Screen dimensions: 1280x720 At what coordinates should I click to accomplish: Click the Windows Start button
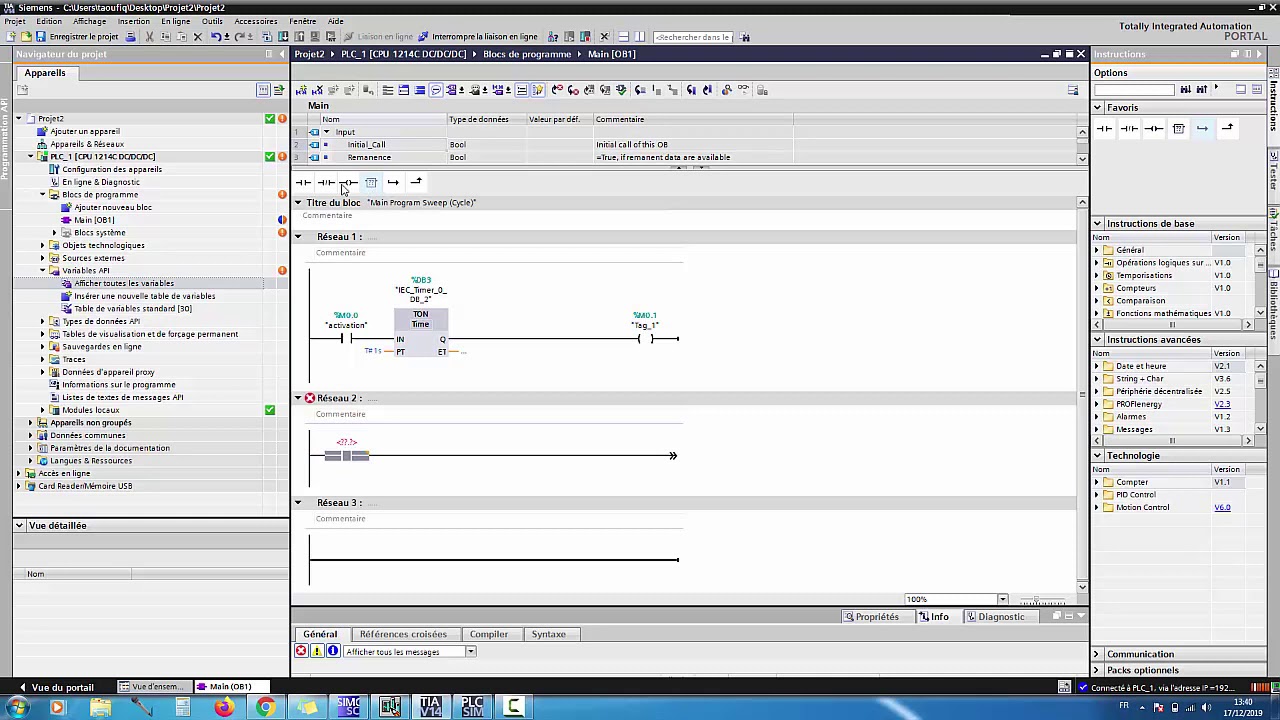(17, 707)
